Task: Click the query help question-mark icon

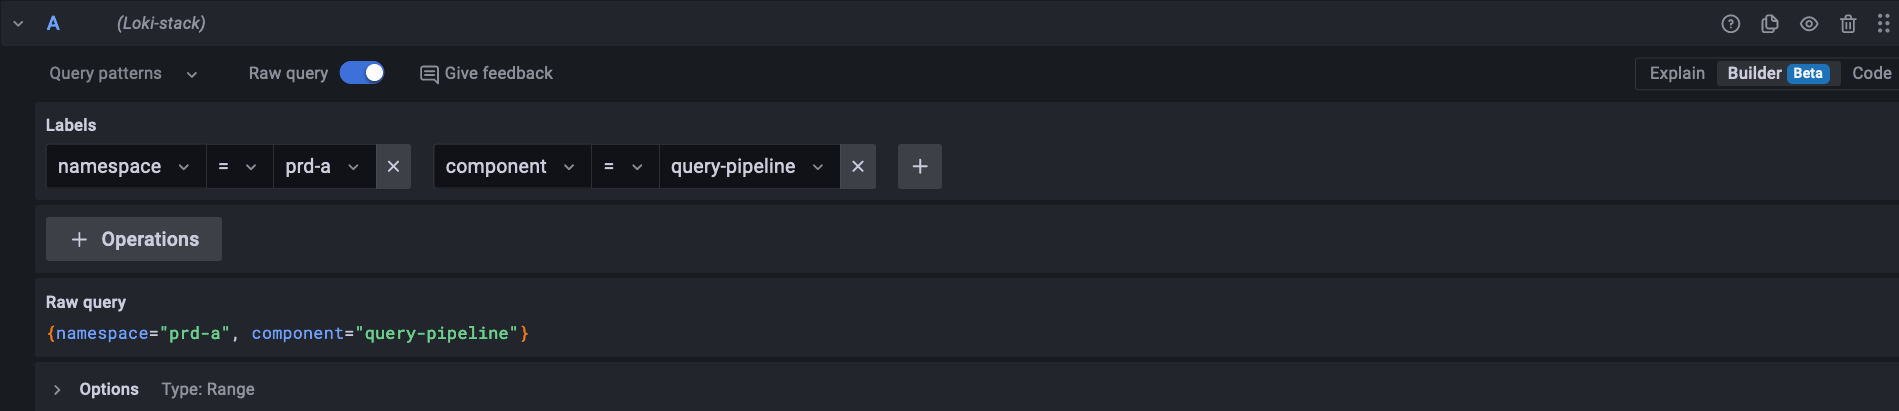Action: coord(1730,24)
